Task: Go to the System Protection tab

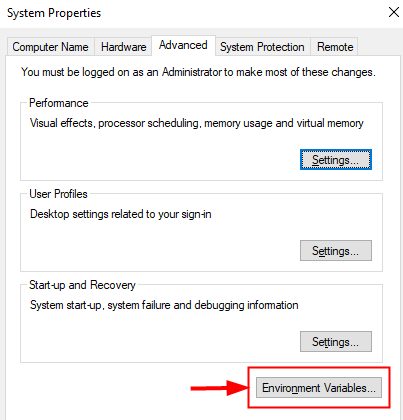Action: point(262,47)
